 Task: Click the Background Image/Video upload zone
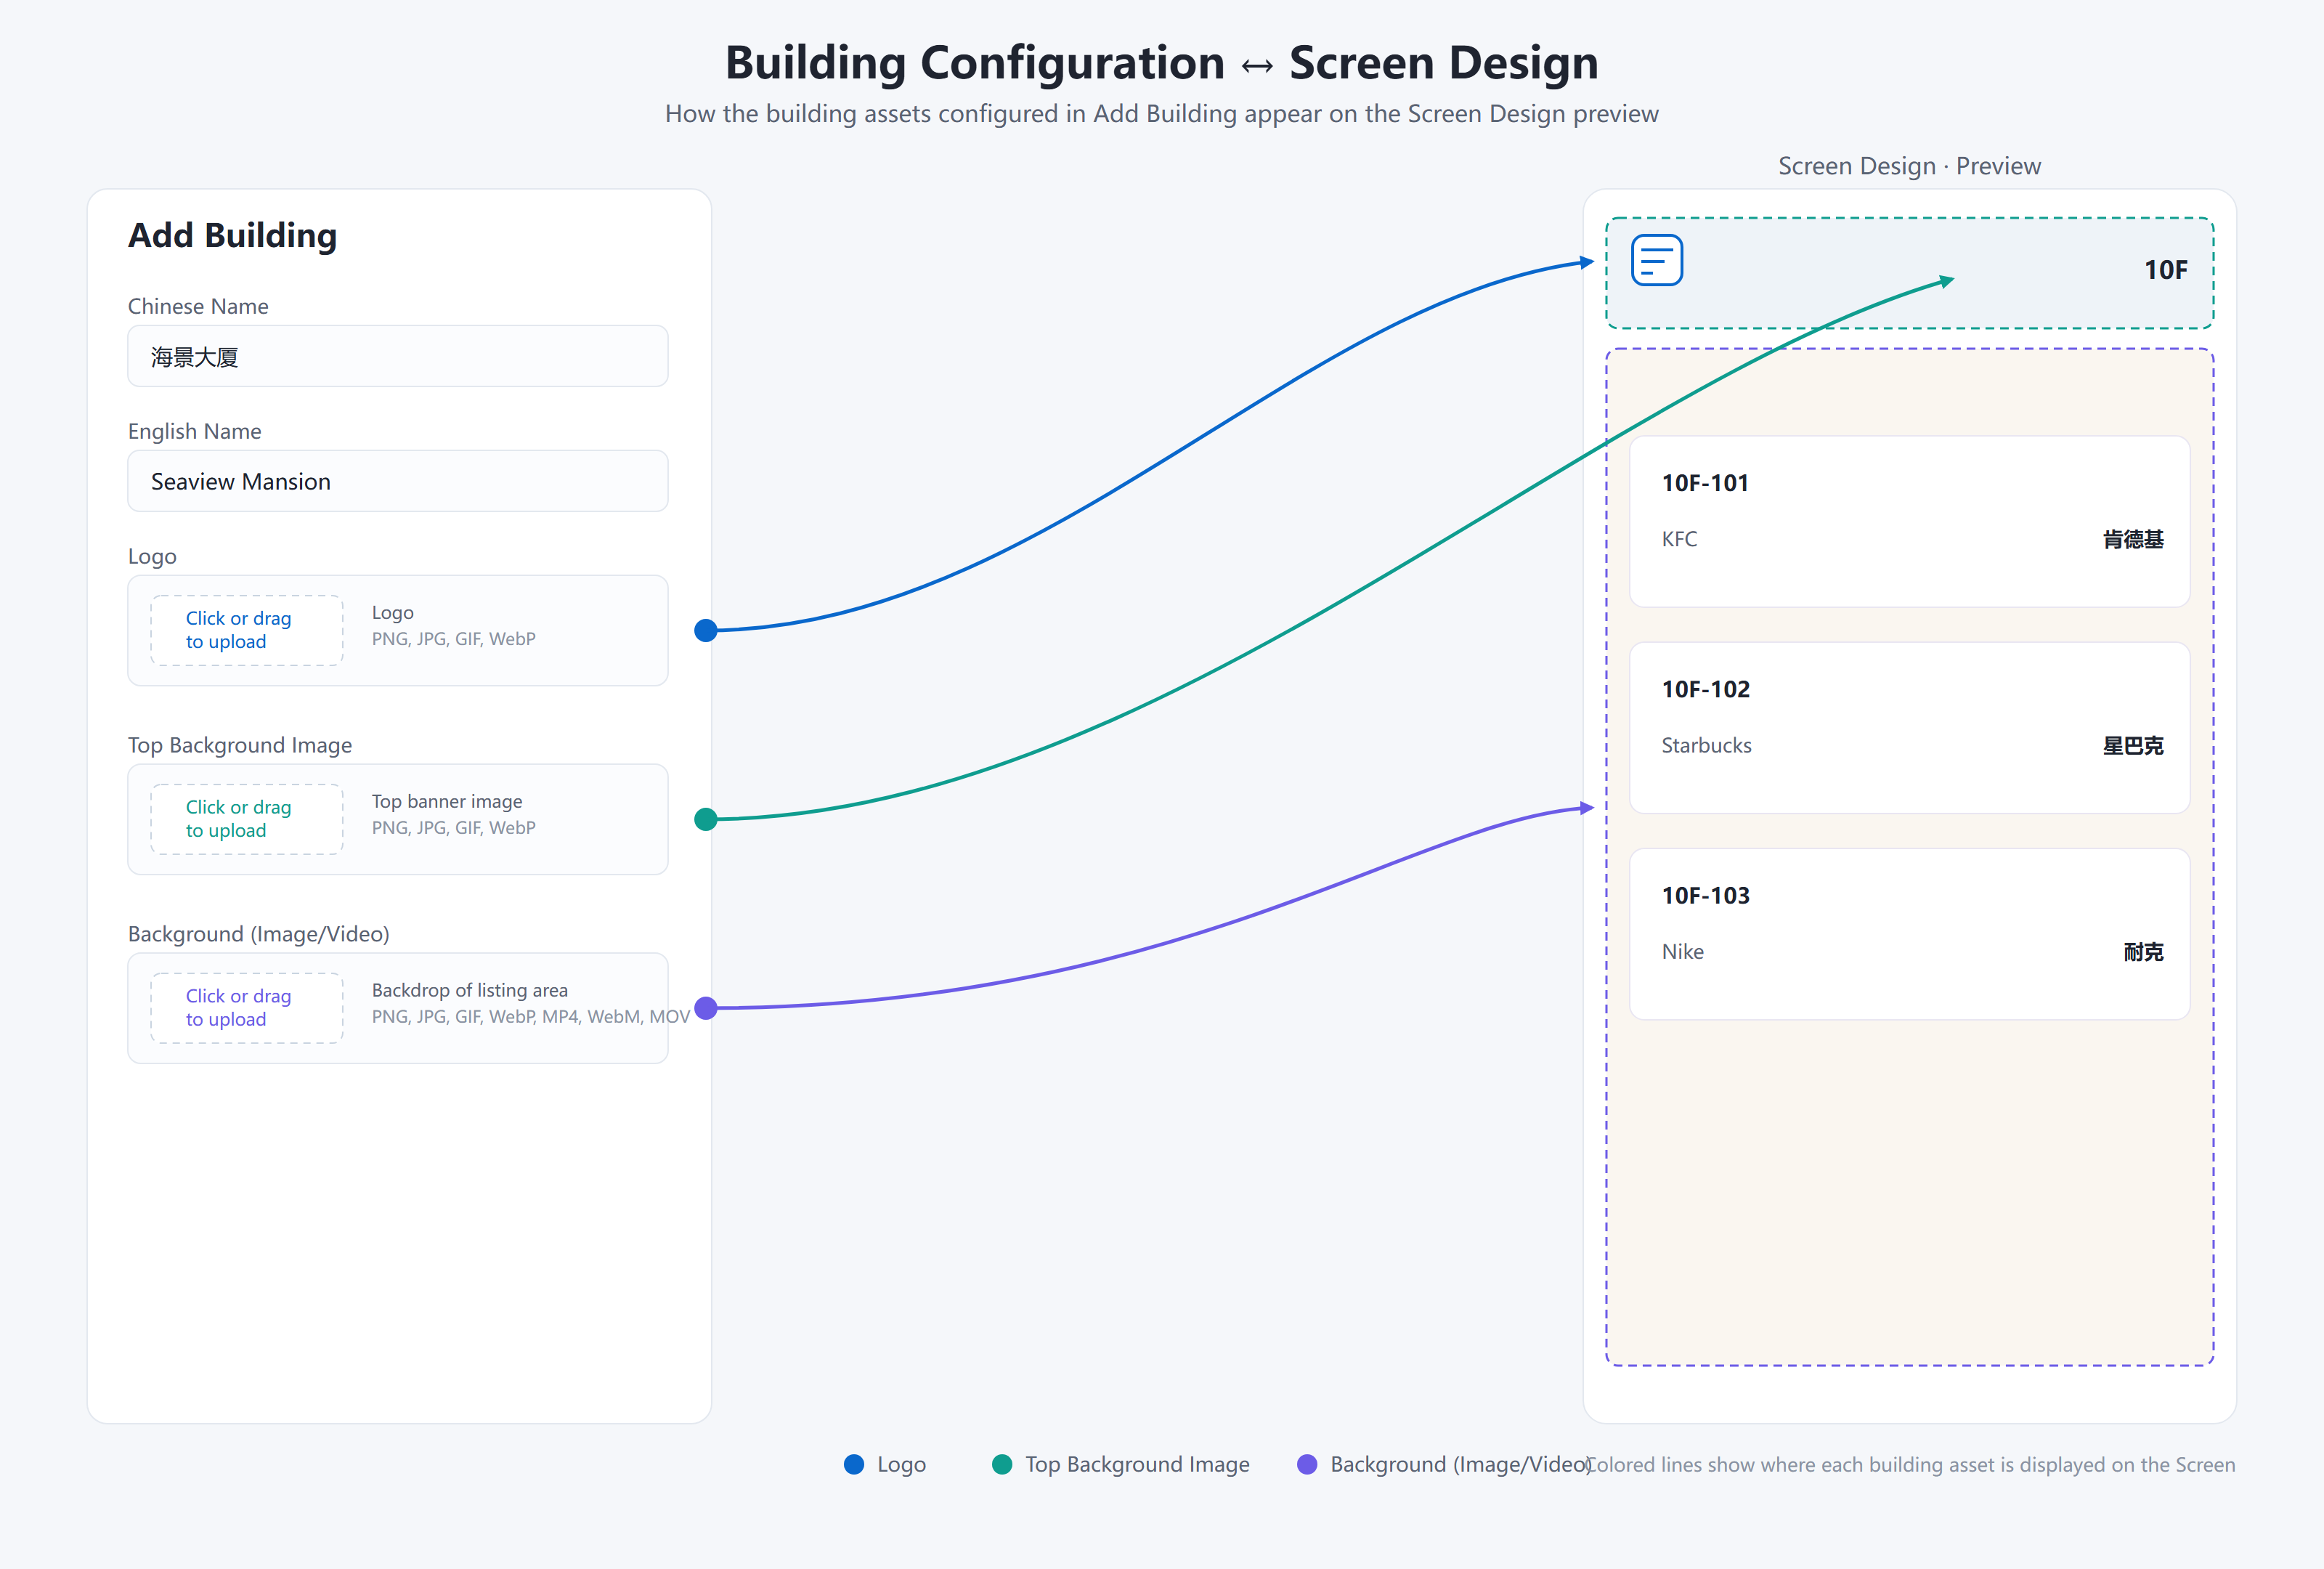247,1008
